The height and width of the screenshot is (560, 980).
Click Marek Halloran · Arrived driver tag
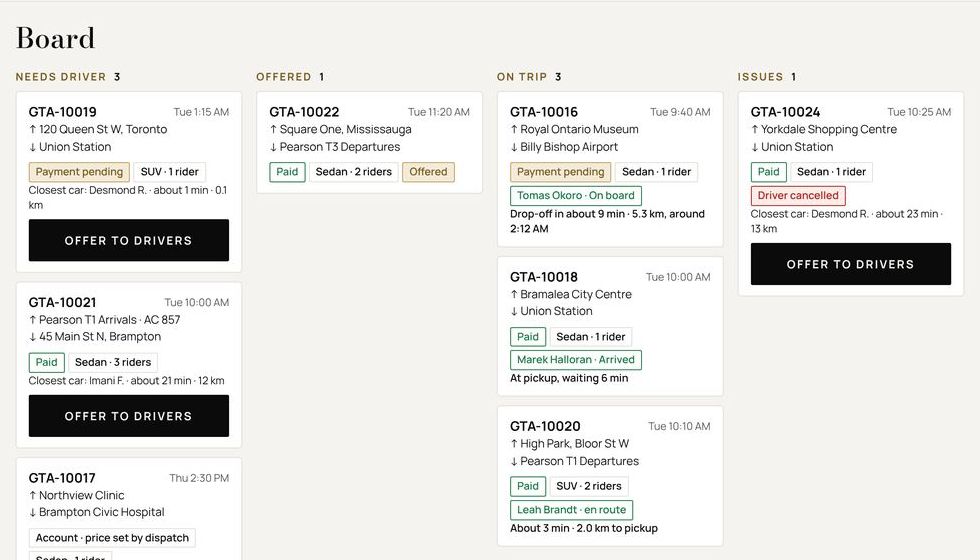coord(576,360)
